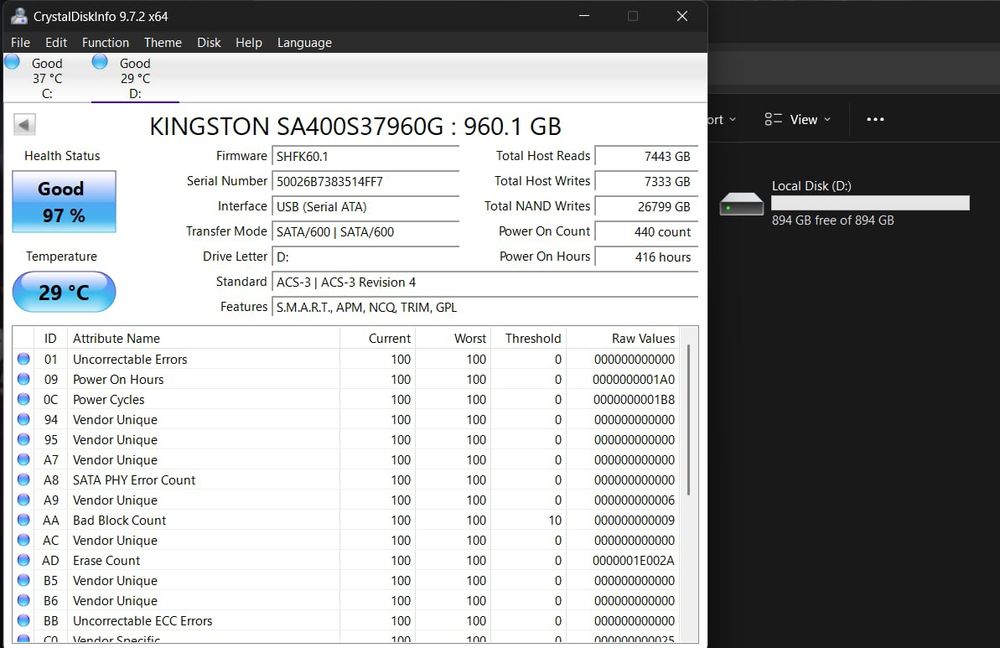The width and height of the screenshot is (1000, 648).
Task: Click status orb for Bad Block Count
Action: point(24,520)
